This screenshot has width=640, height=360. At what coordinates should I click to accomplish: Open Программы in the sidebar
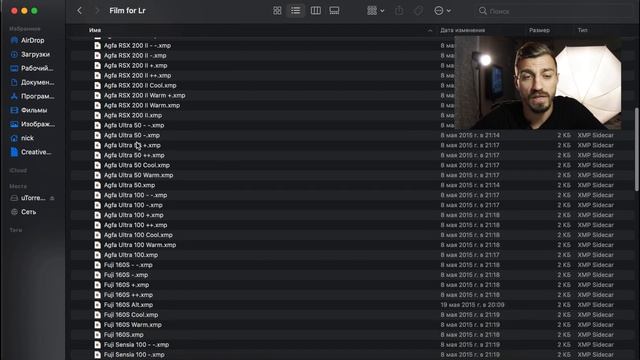click(33, 96)
